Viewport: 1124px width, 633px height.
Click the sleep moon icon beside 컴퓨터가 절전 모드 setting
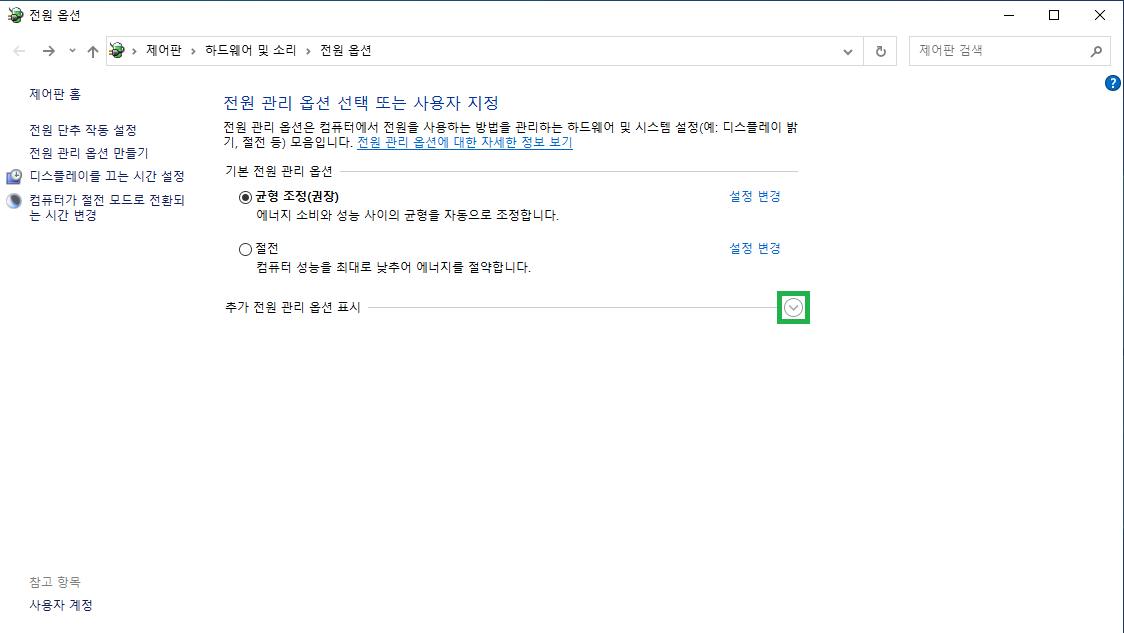pos(14,198)
